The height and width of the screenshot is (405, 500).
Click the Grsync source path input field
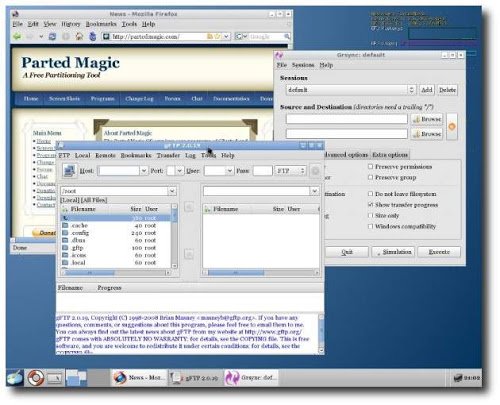[x=347, y=119]
